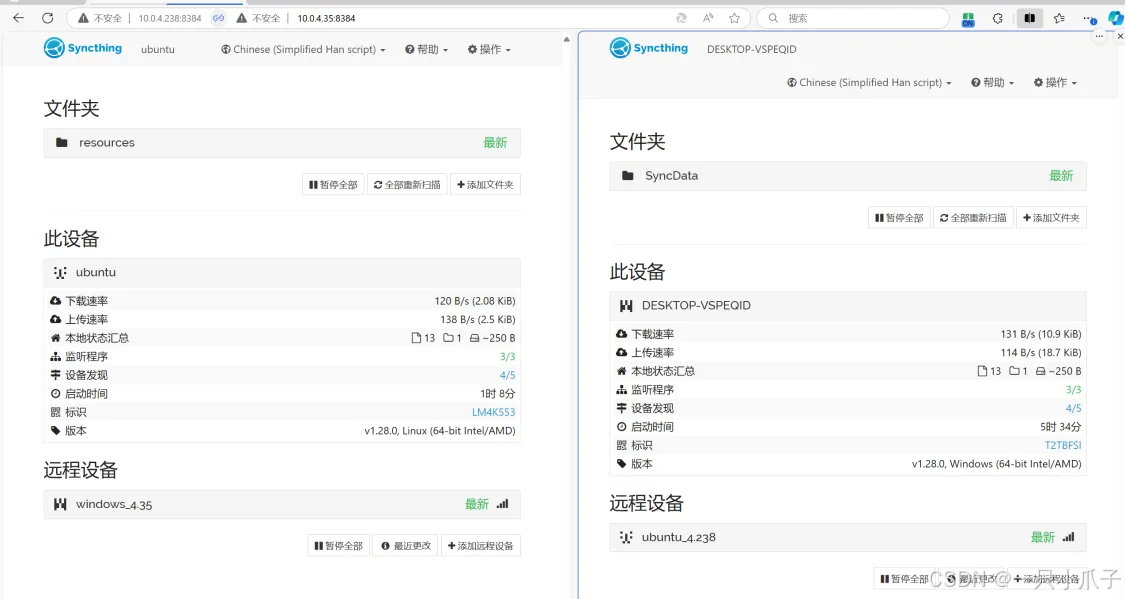Click the 4/5 discovery link in the ubuntu pane

[507, 375]
